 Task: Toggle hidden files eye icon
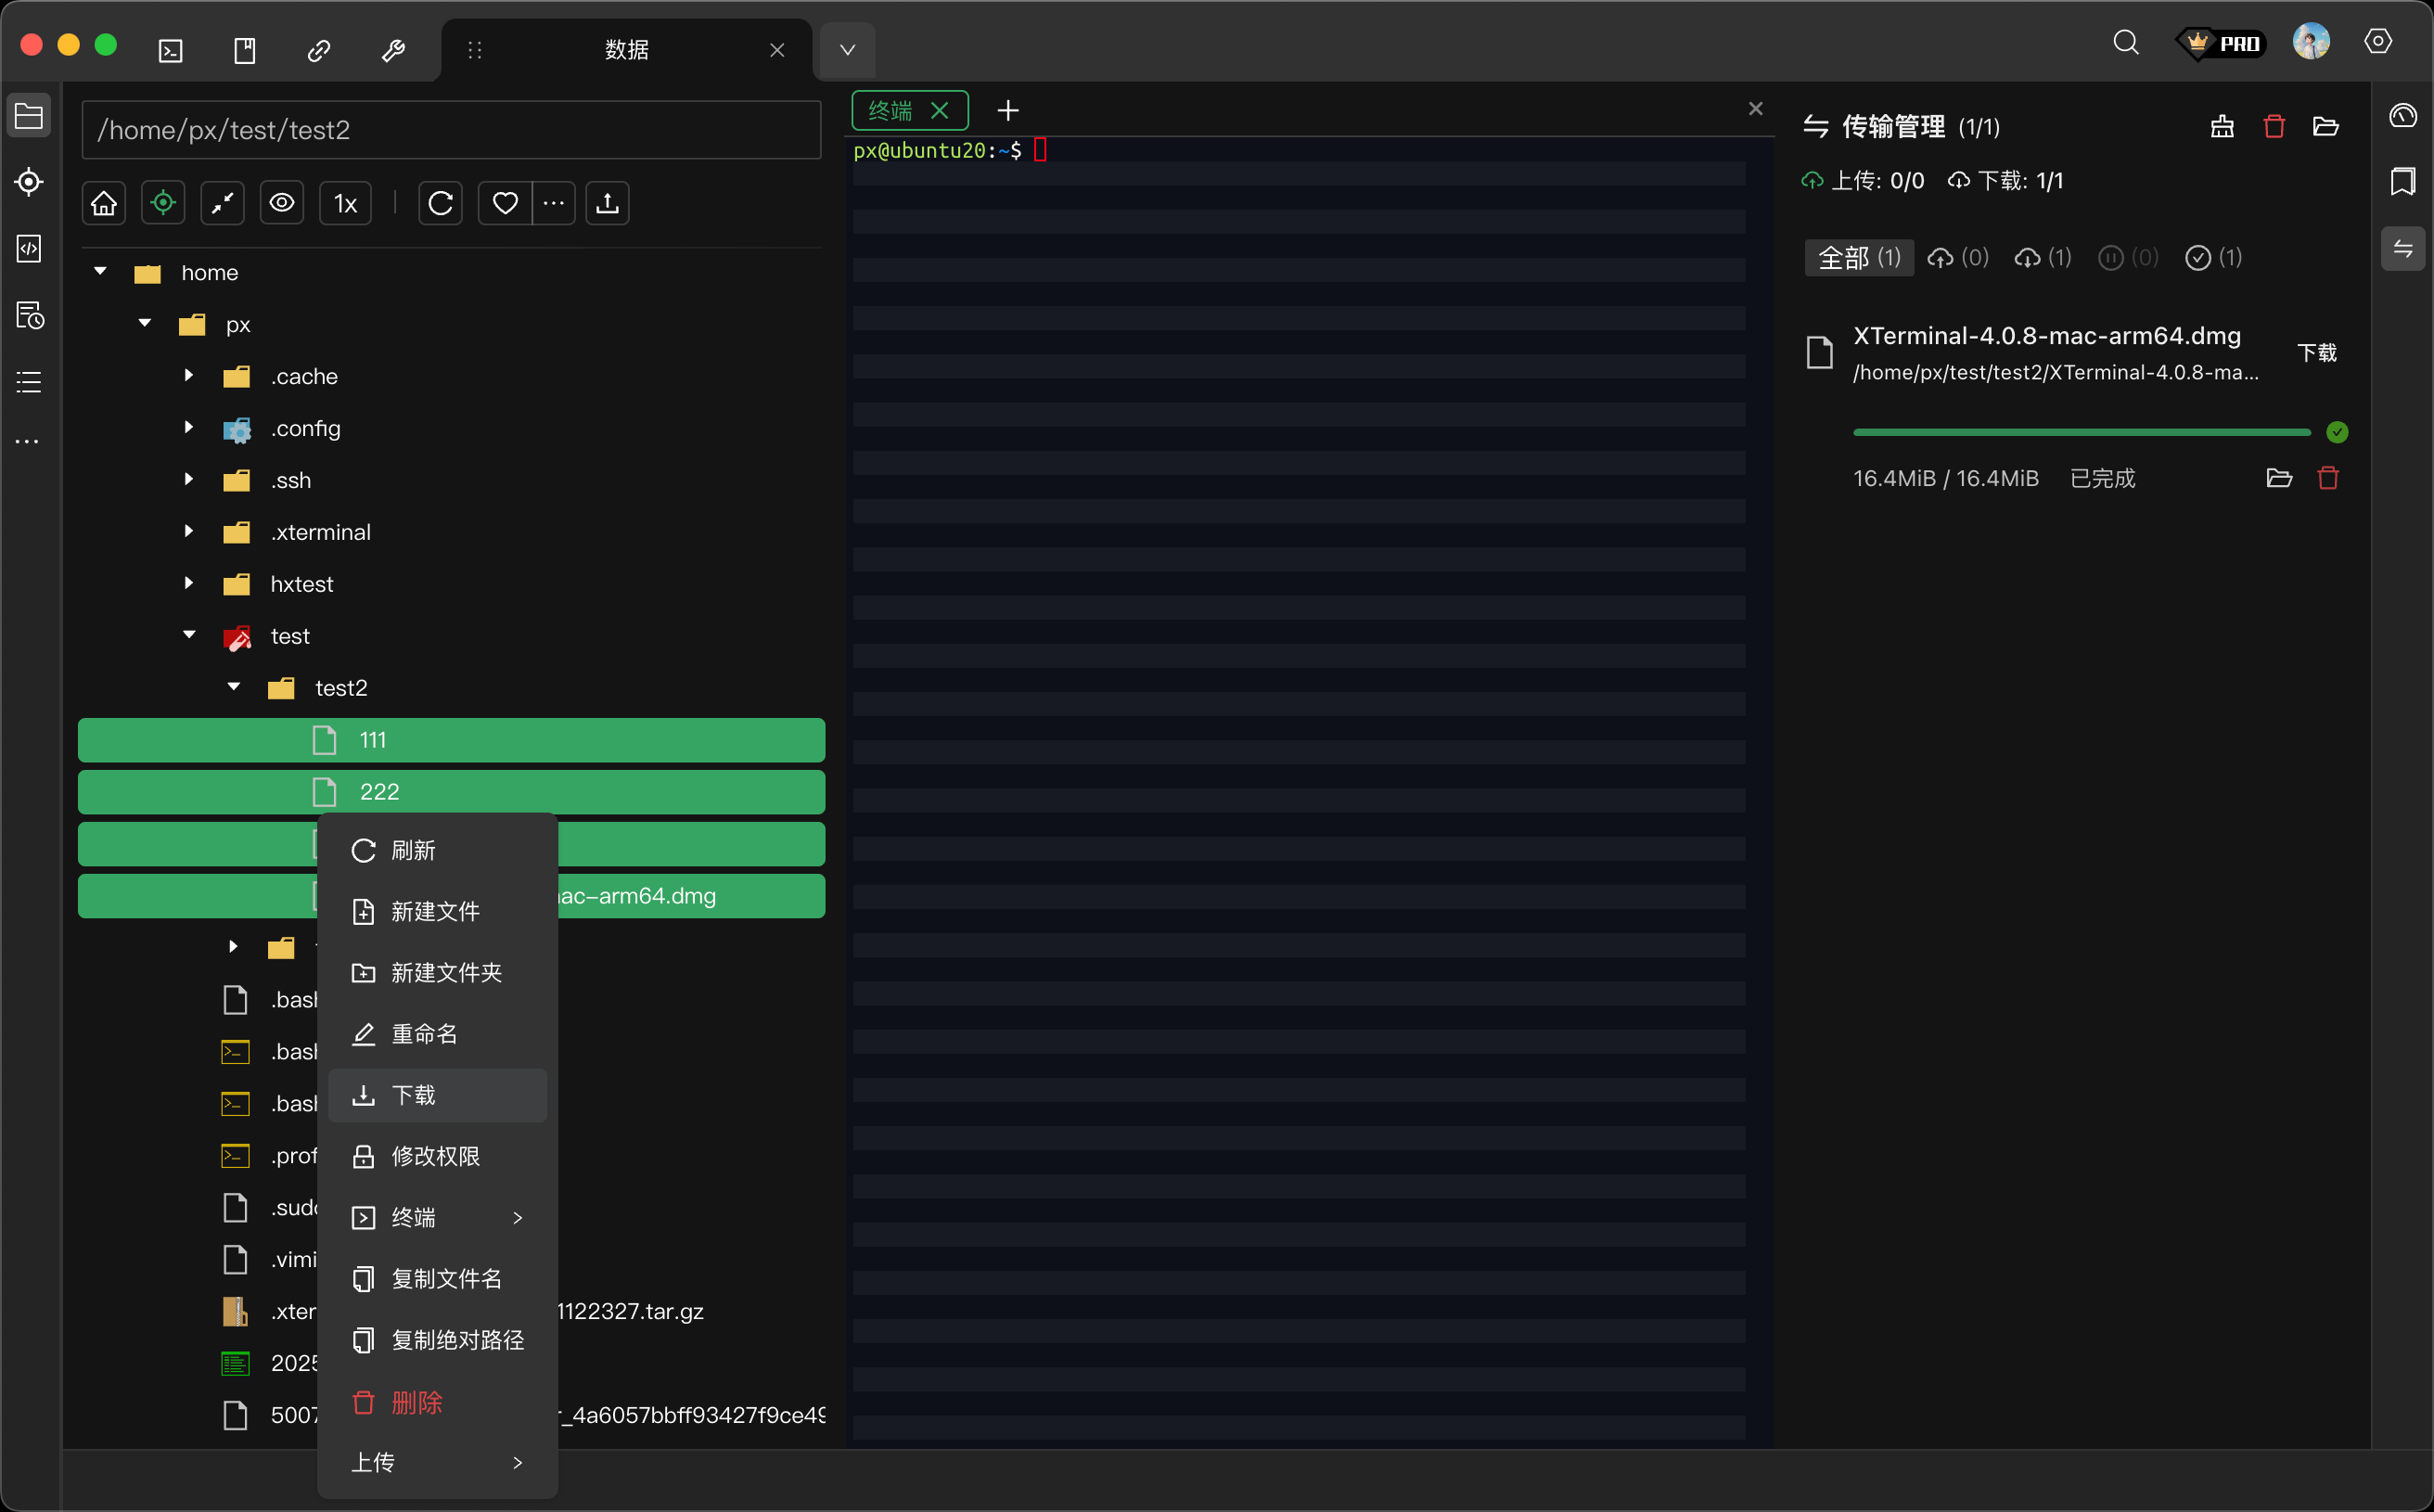[282, 204]
